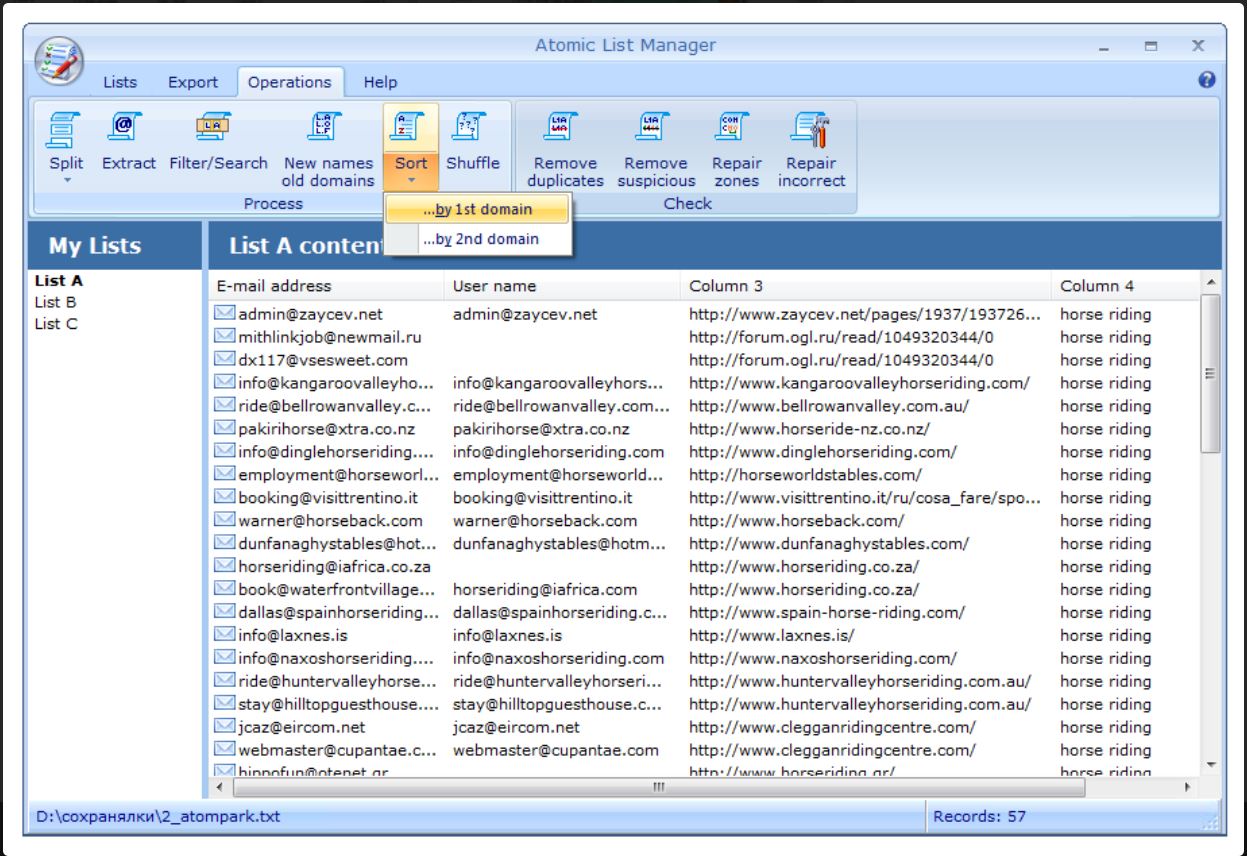Viewport: 1247px width, 856px height.
Task: Open the Lists ribbon tab
Action: [x=120, y=83]
